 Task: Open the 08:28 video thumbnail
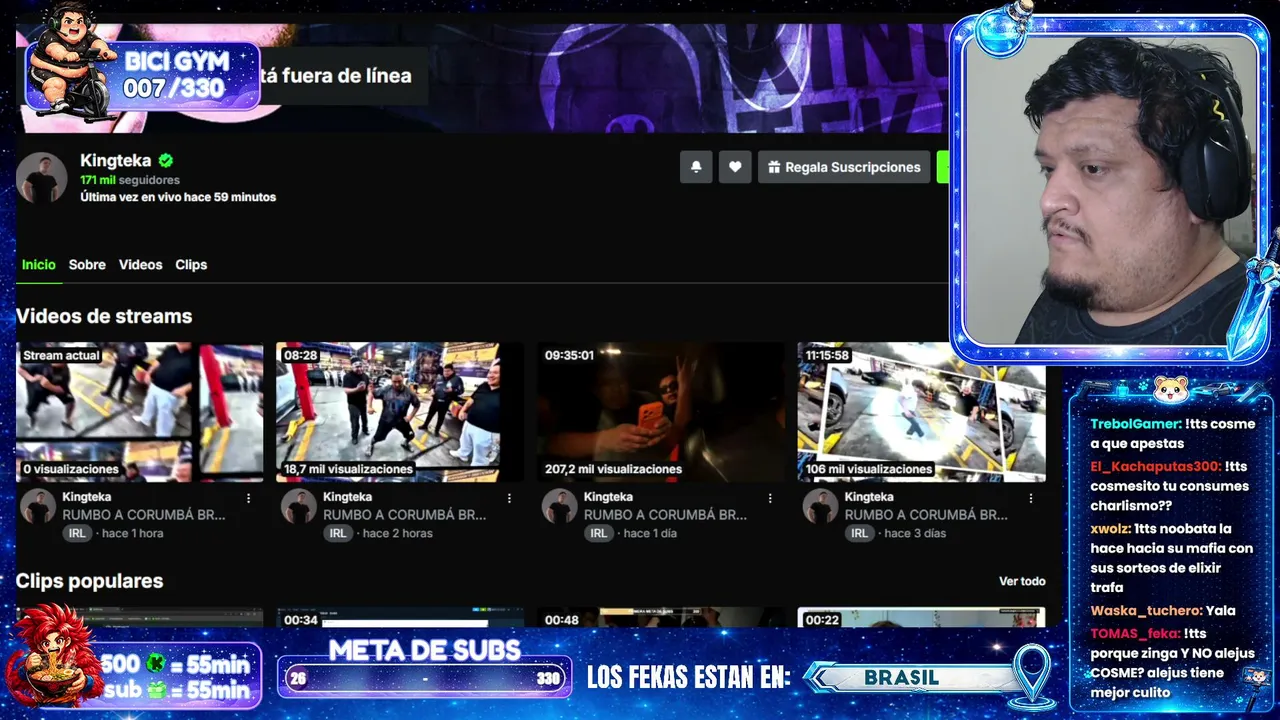click(400, 412)
